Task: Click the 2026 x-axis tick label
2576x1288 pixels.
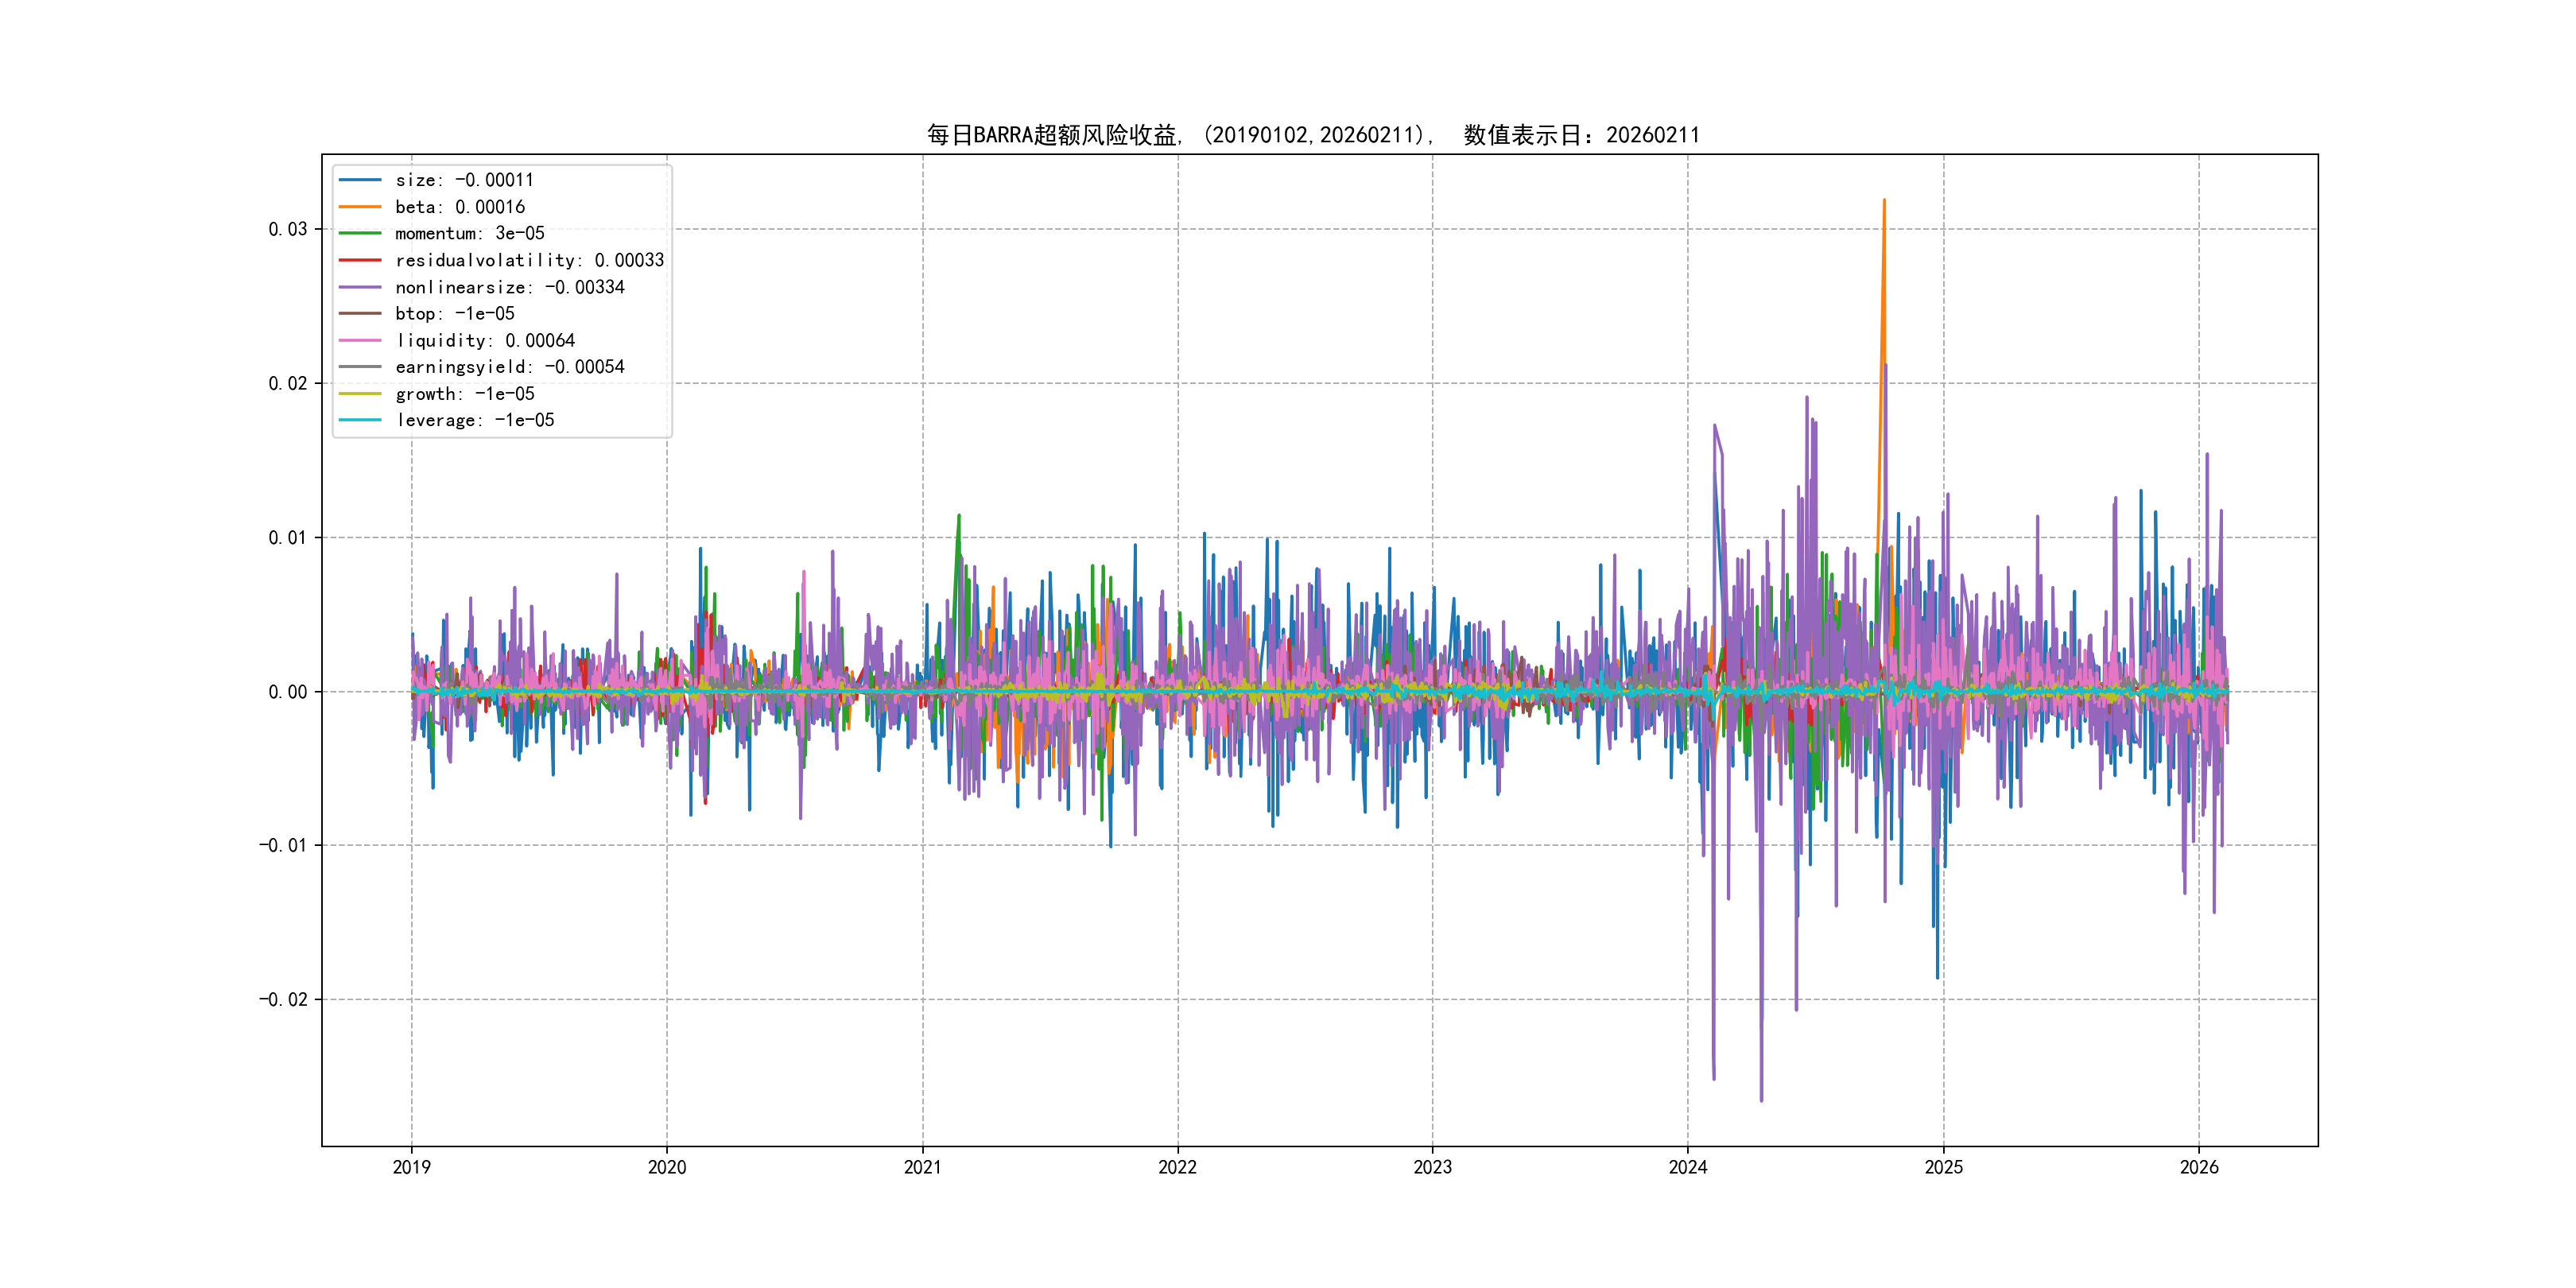Action: pyautogui.click(x=2199, y=1167)
